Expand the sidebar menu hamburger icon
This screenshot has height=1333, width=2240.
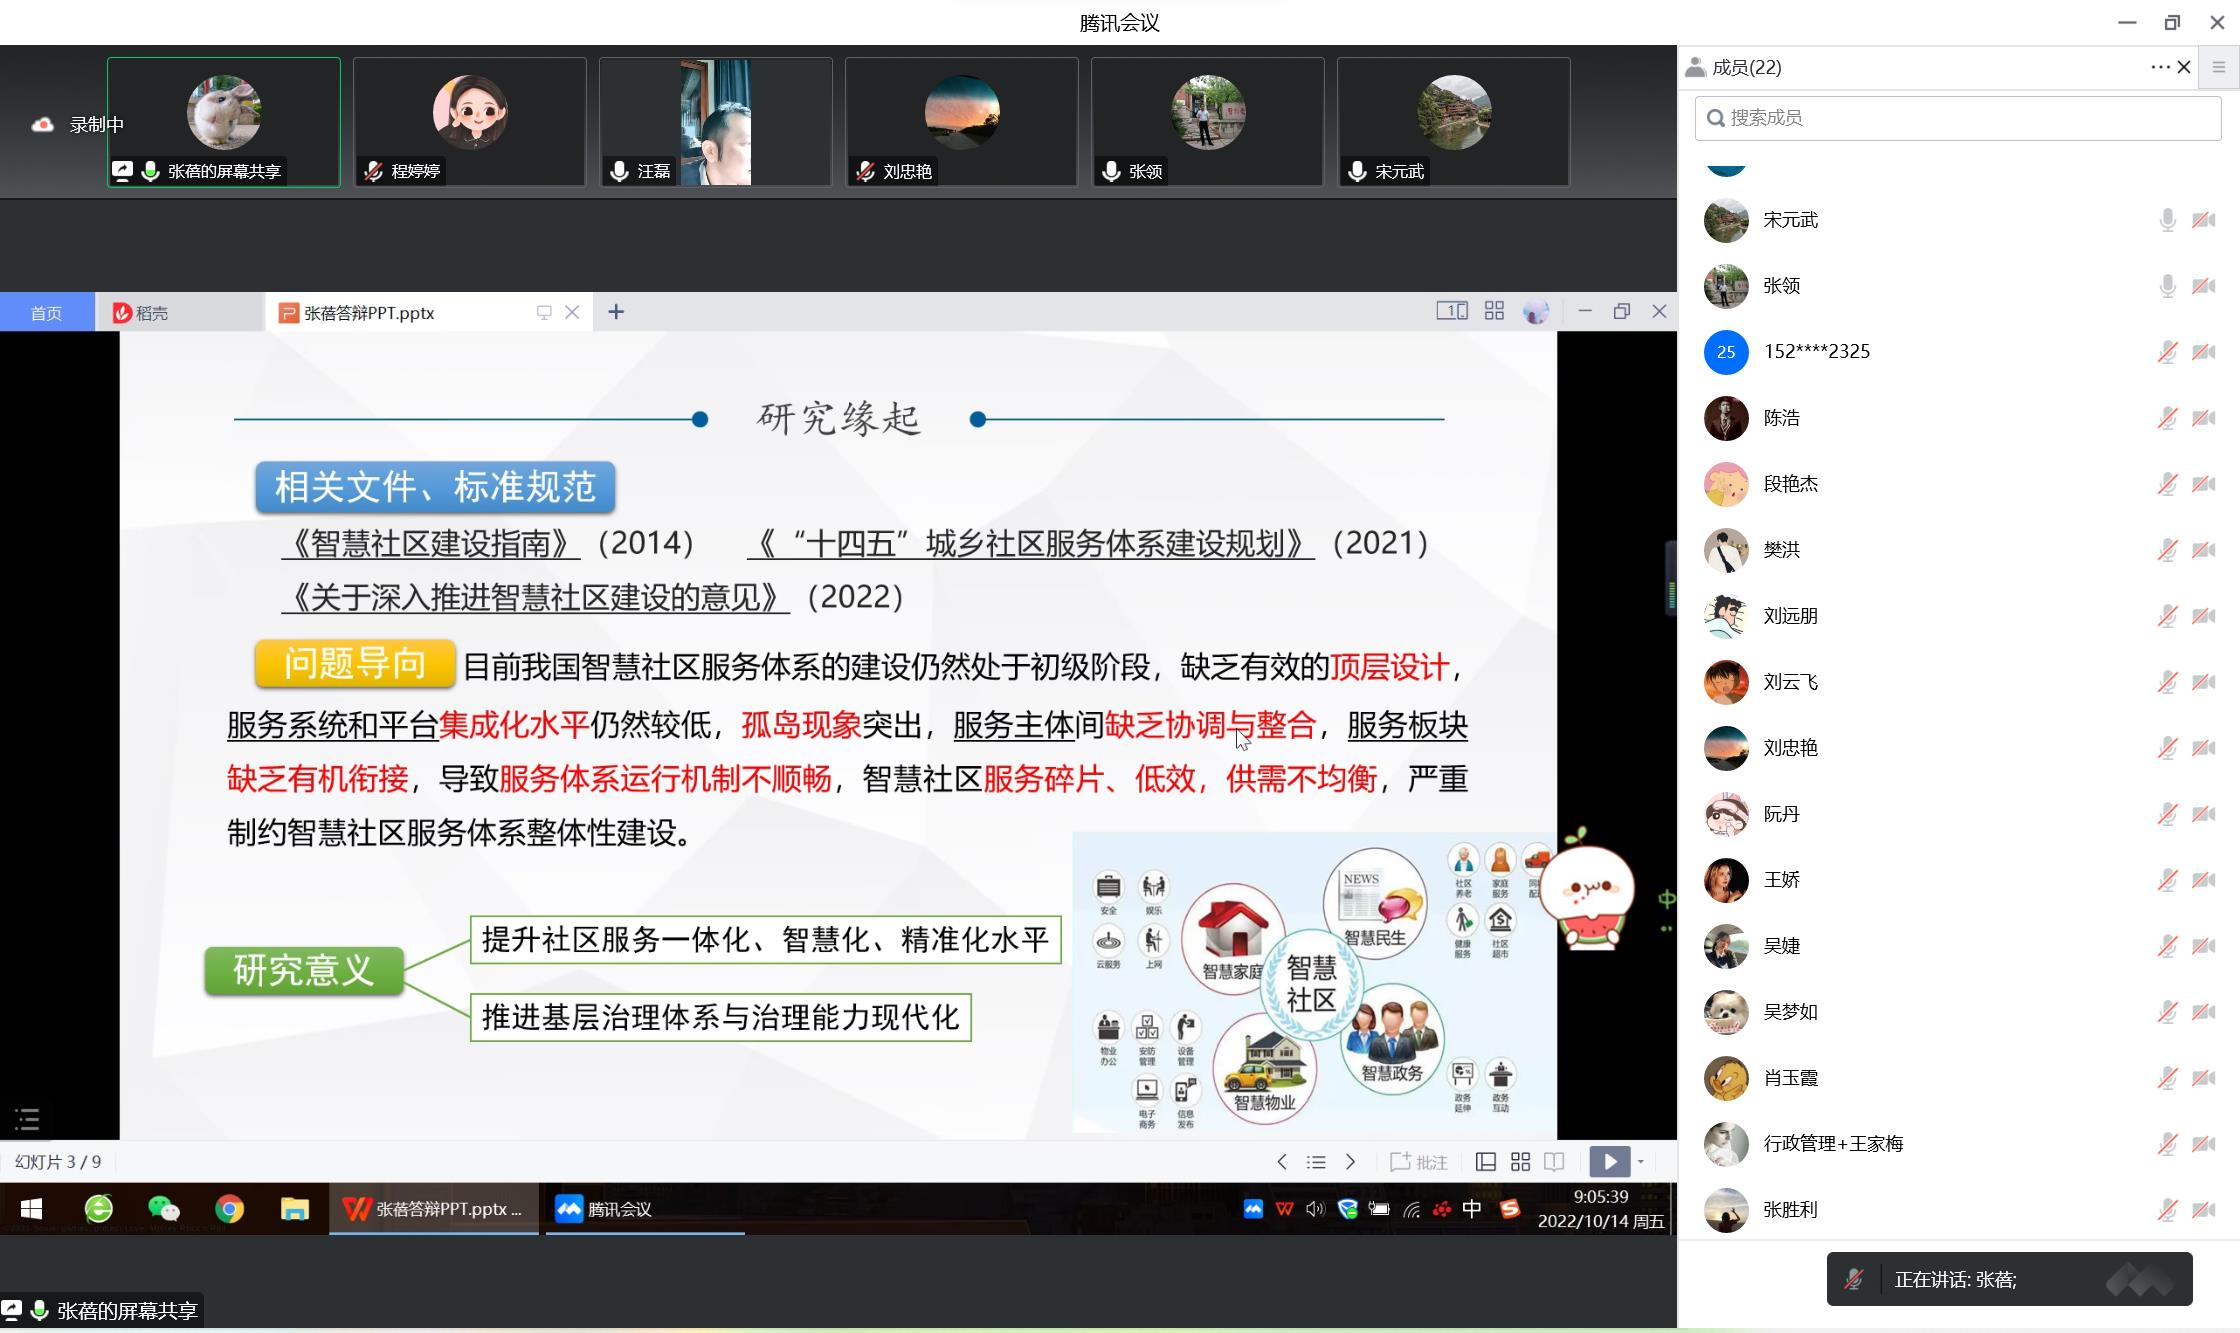click(x=2218, y=67)
